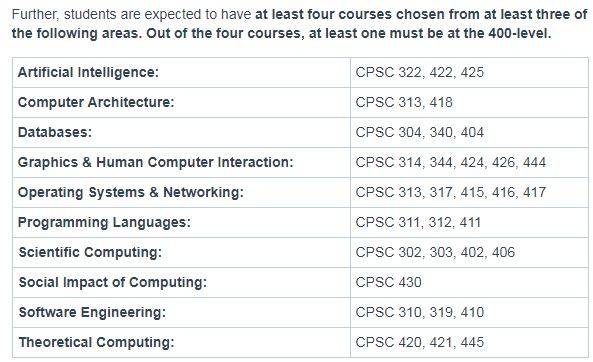Click the bold 400-level requirement sentence
Screen dimensions: 593x362
click(349, 34)
